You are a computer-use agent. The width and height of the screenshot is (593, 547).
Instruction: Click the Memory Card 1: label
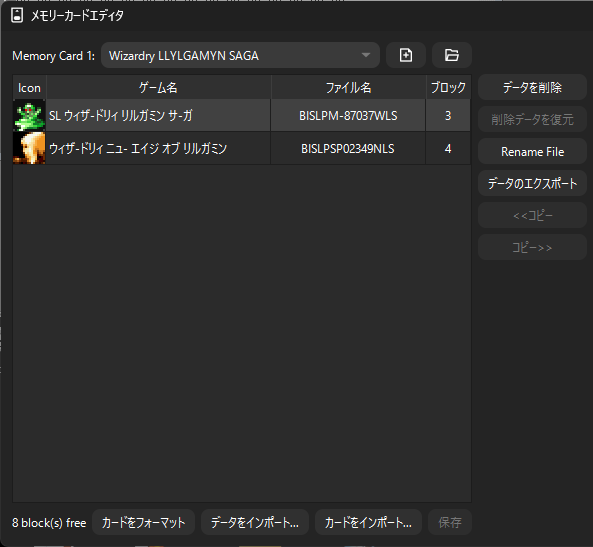pyautogui.click(x=53, y=56)
